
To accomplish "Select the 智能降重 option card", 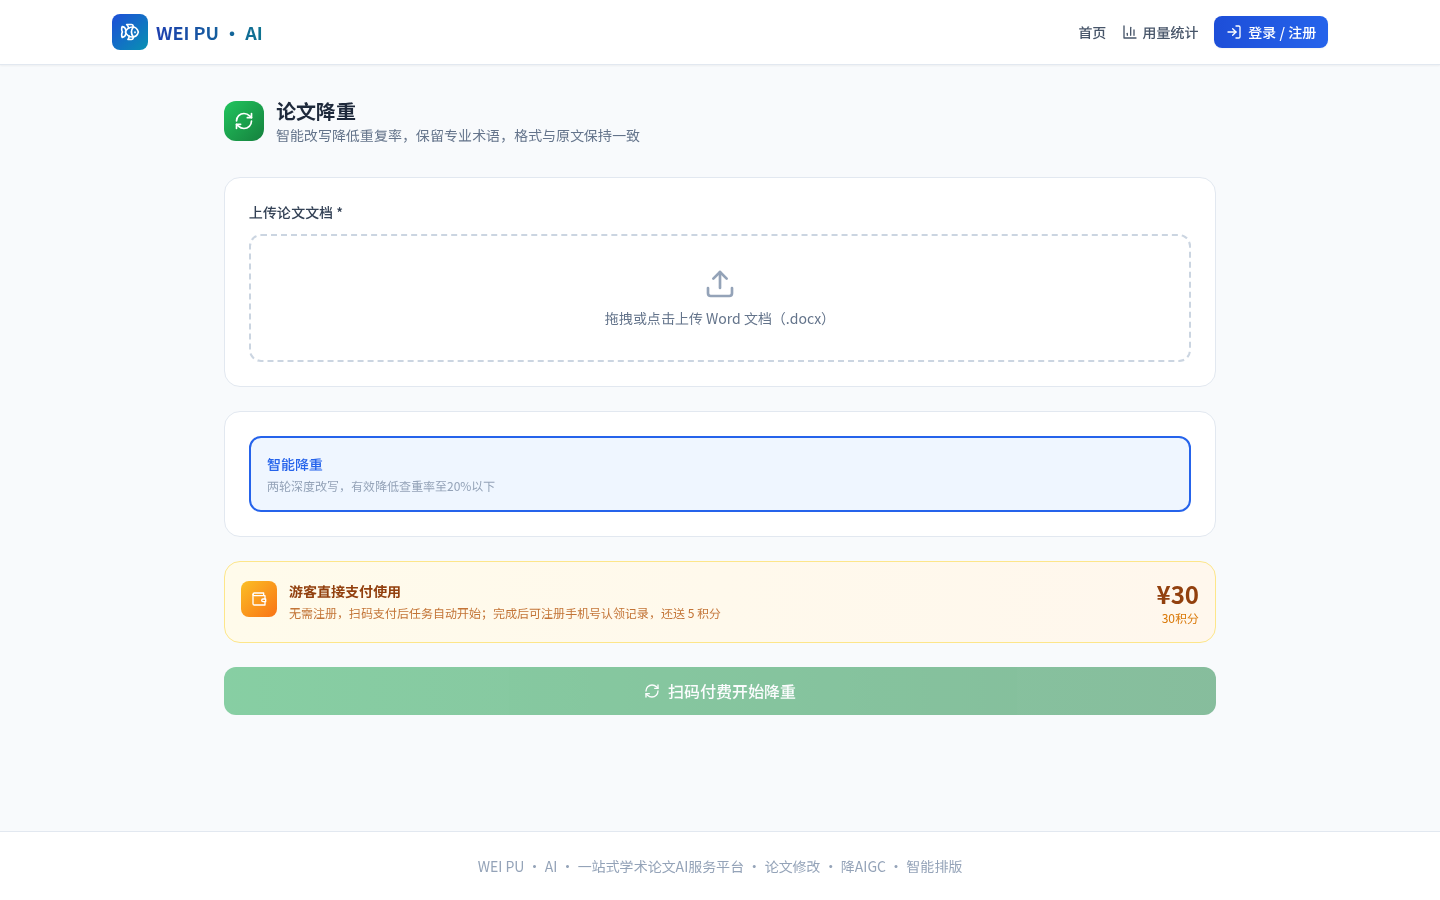I will (x=720, y=474).
